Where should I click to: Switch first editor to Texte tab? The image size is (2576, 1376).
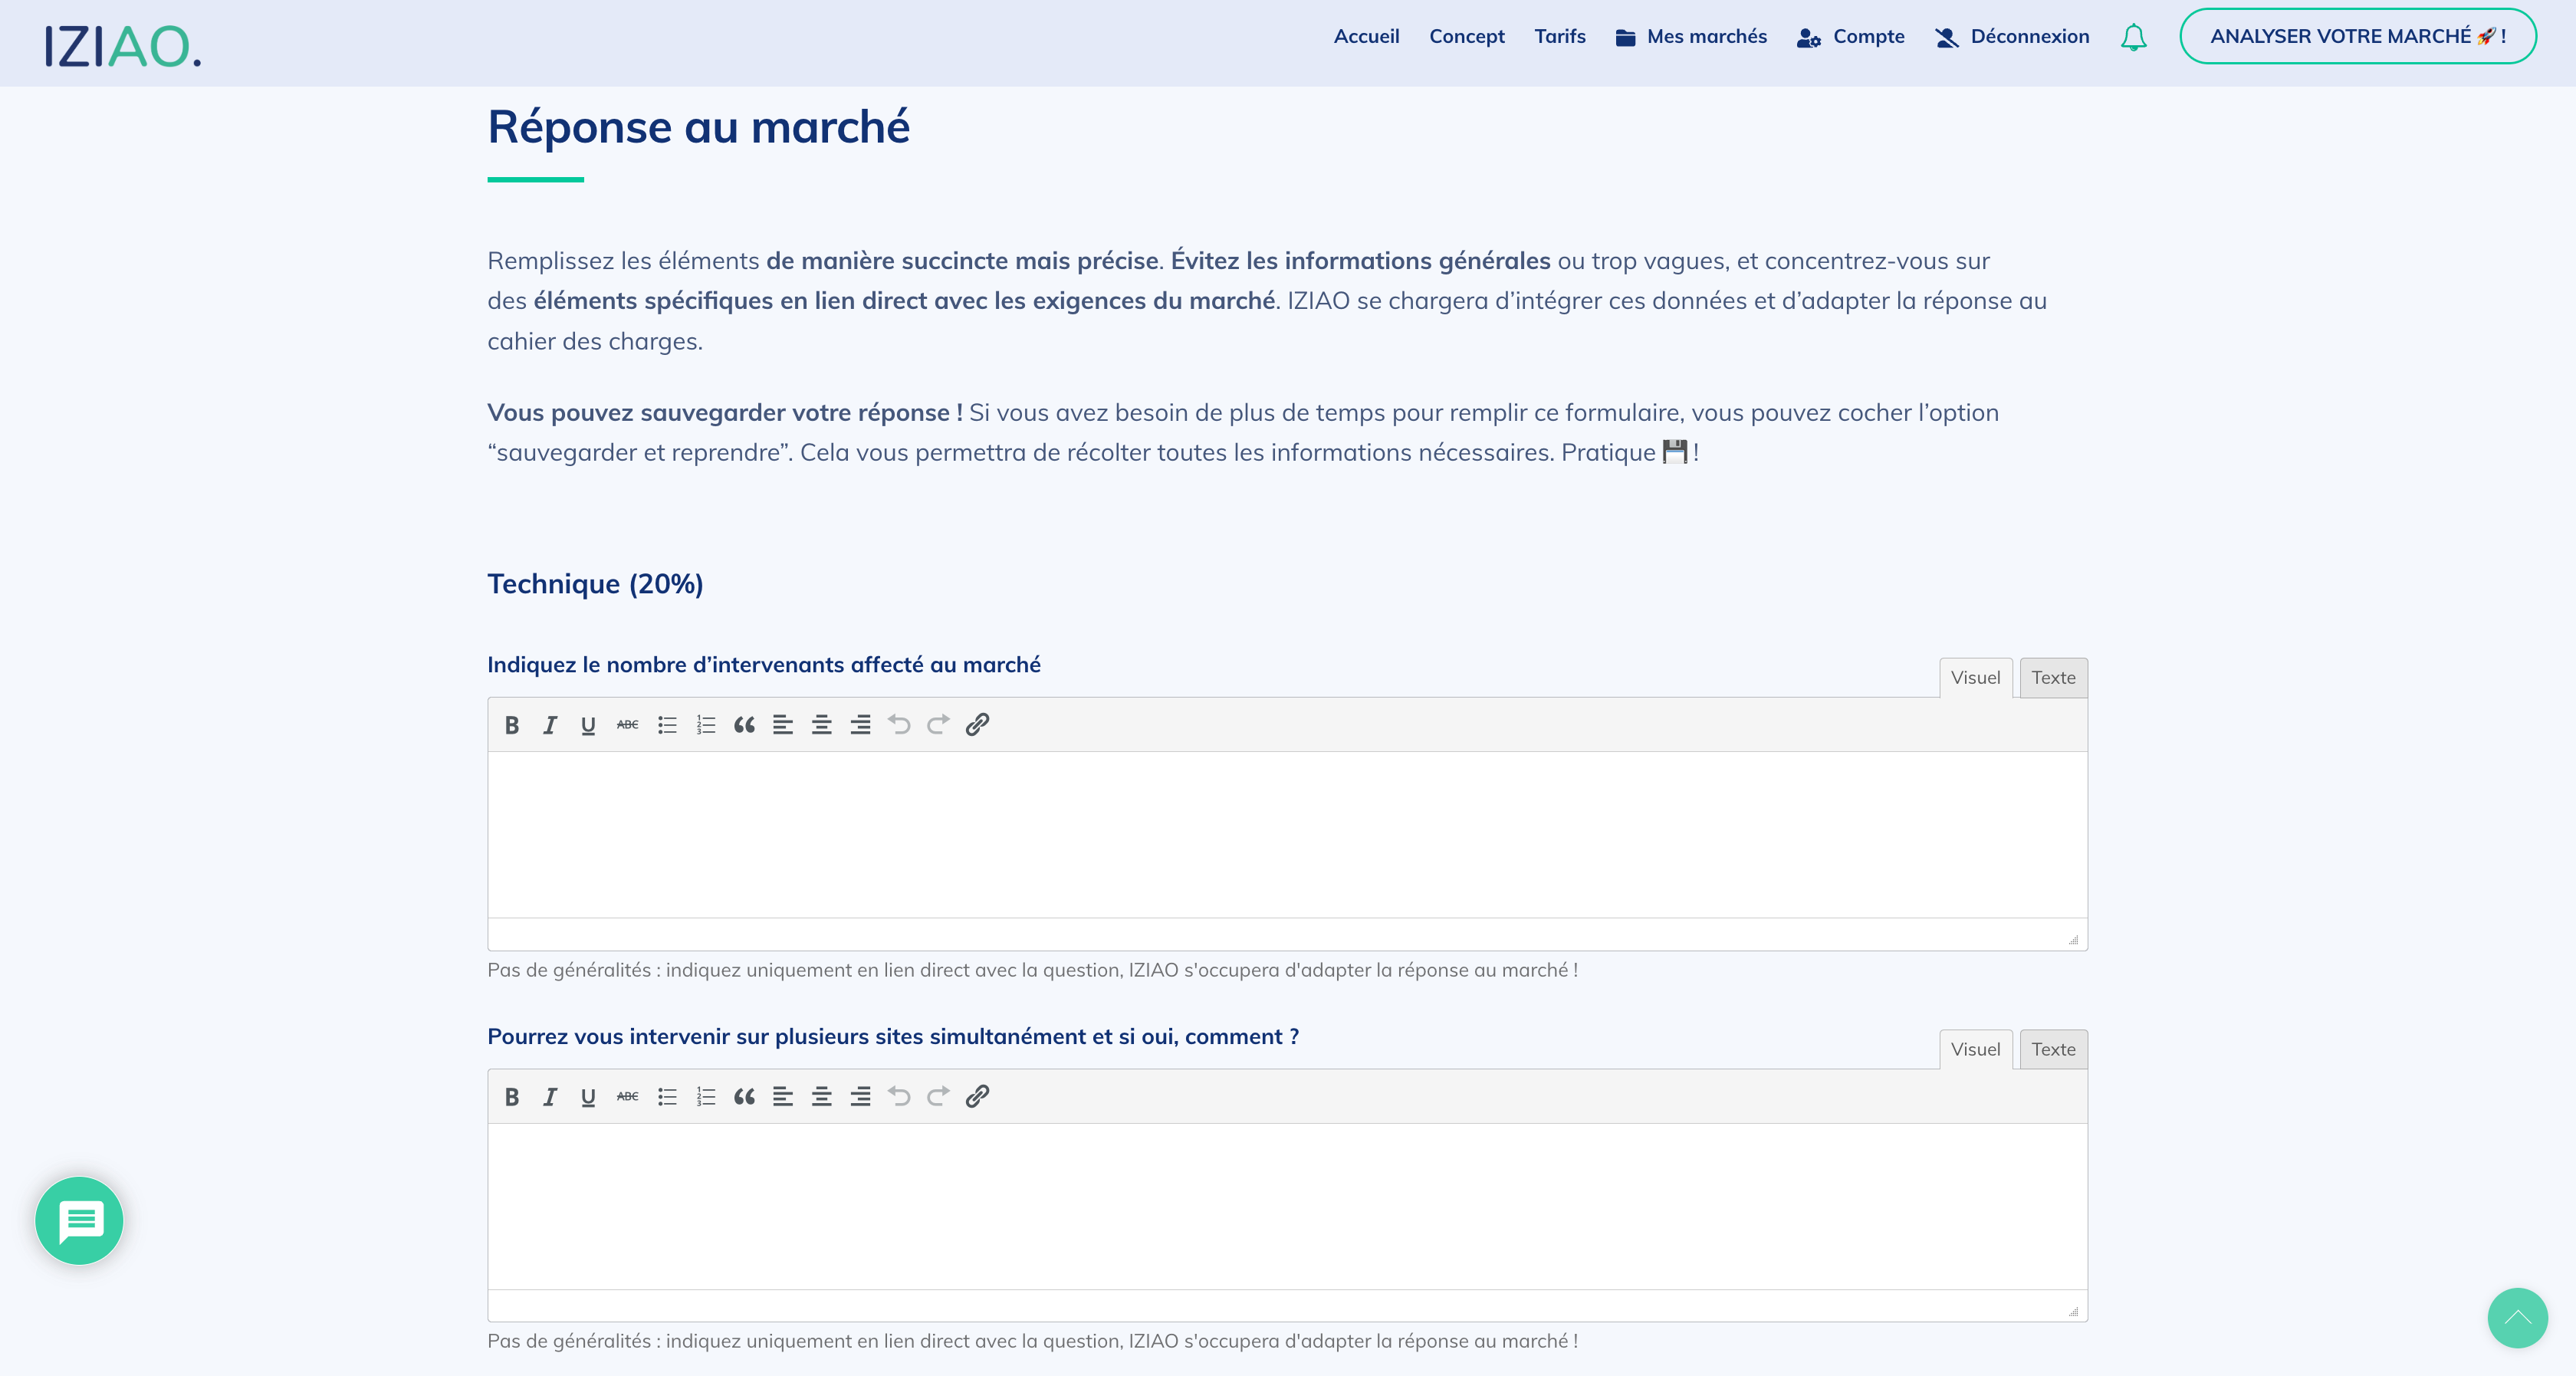(x=2053, y=678)
